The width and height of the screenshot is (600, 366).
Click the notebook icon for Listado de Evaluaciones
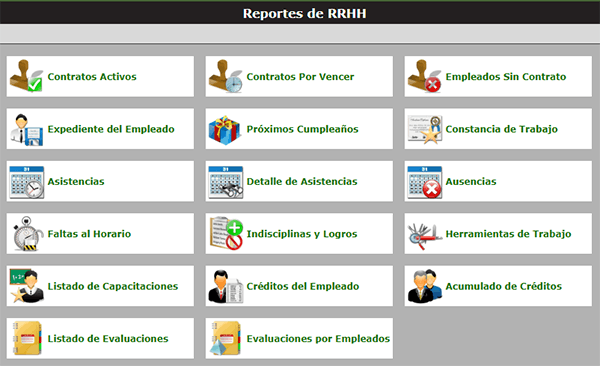click(x=27, y=338)
